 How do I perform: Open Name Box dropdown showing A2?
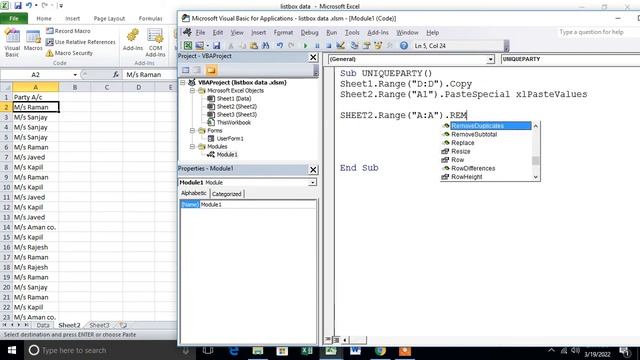tap(75, 75)
